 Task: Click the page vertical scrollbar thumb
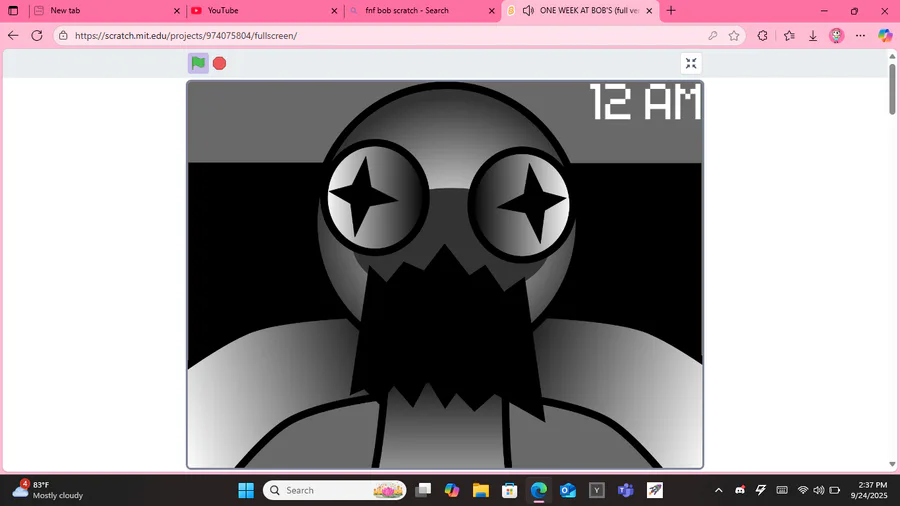[x=892, y=89]
